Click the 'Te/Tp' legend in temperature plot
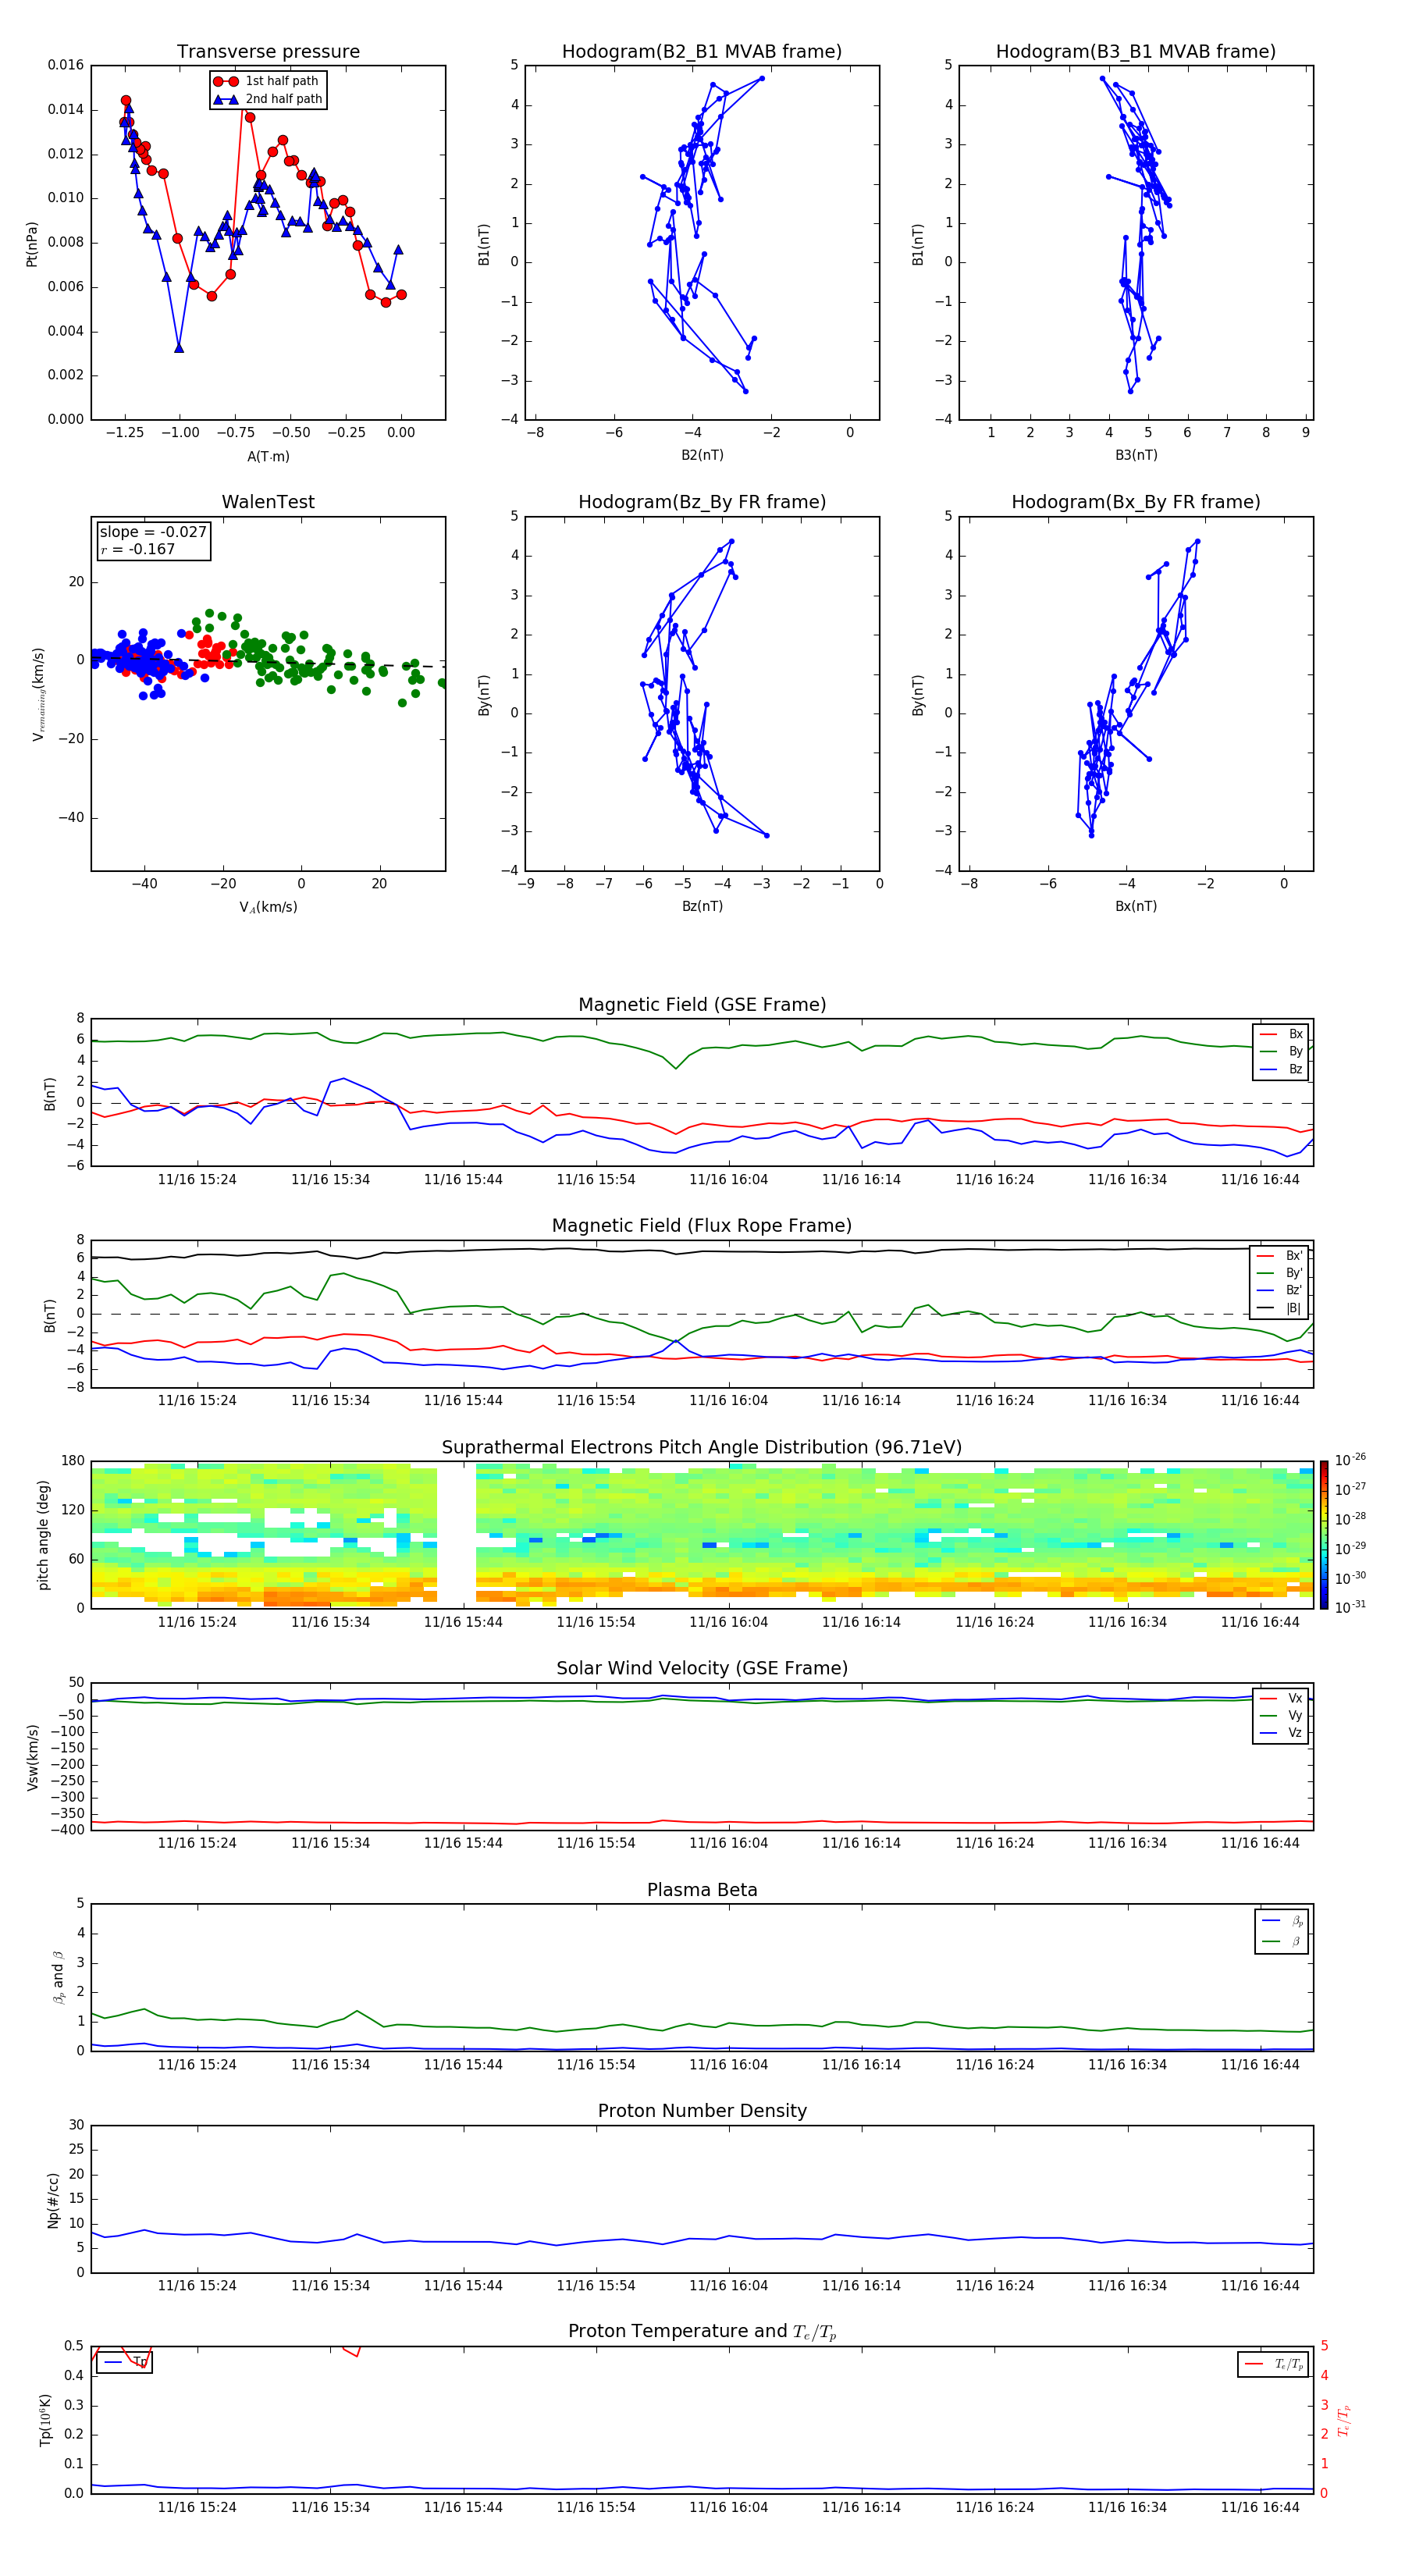This screenshot has height=2576, width=1405. pyautogui.click(x=1273, y=2364)
